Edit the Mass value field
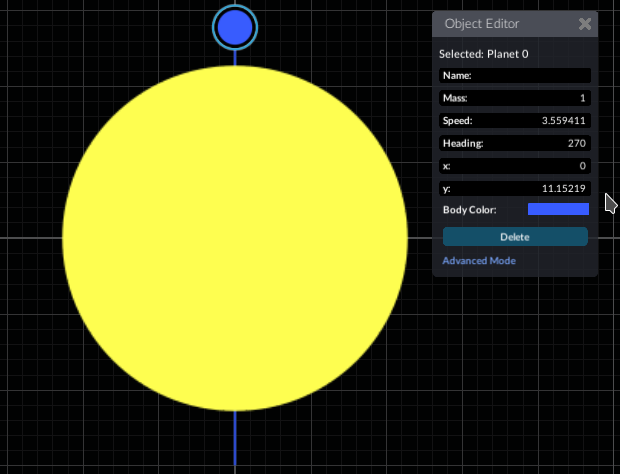The height and width of the screenshot is (474, 620). click(530, 98)
